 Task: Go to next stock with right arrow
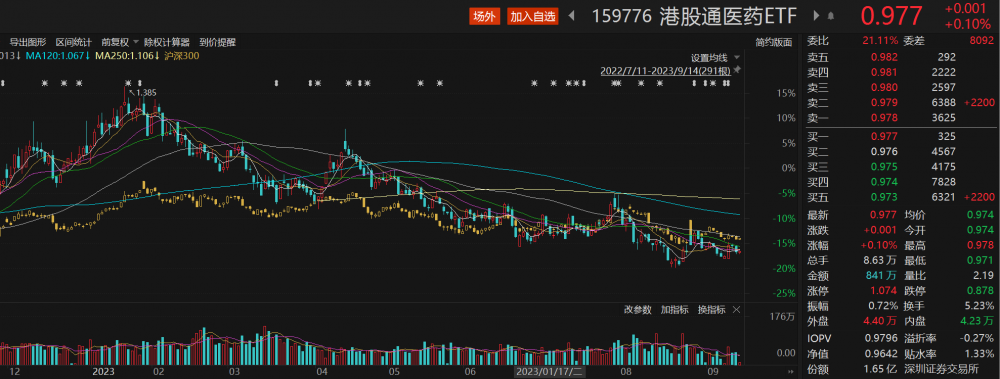tap(816, 16)
